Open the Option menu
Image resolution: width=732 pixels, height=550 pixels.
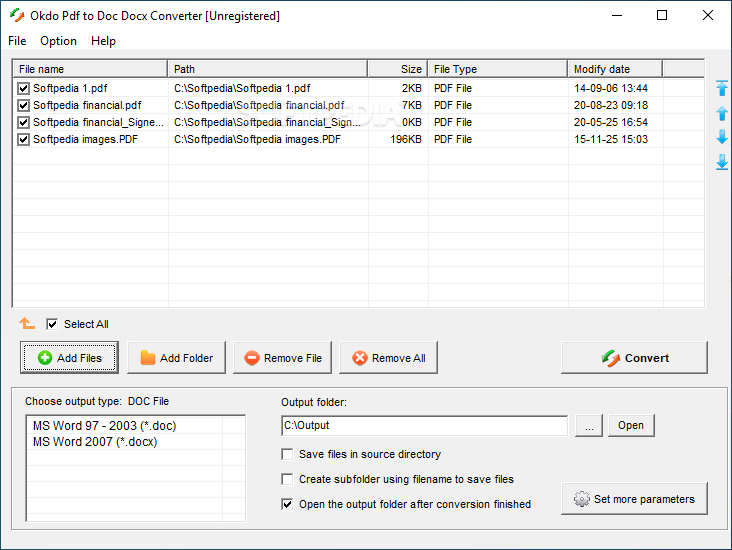[x=58, y=41]
